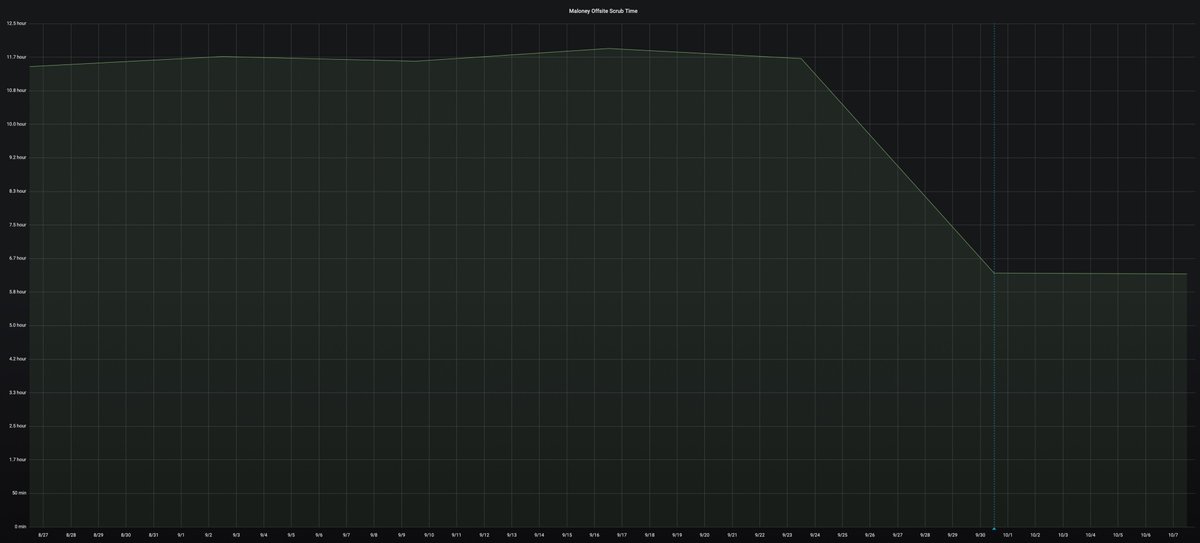Click the 9/20 date label on the x-axis

pos(705,536)
